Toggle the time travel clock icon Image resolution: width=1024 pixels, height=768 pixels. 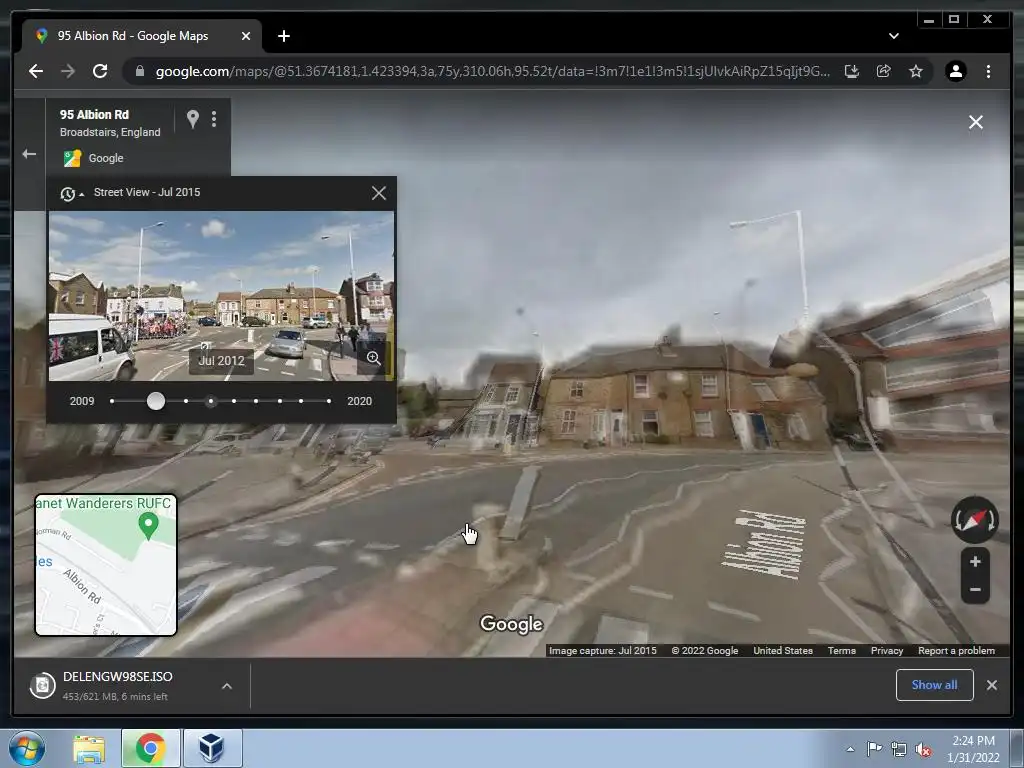click(68, 194)
